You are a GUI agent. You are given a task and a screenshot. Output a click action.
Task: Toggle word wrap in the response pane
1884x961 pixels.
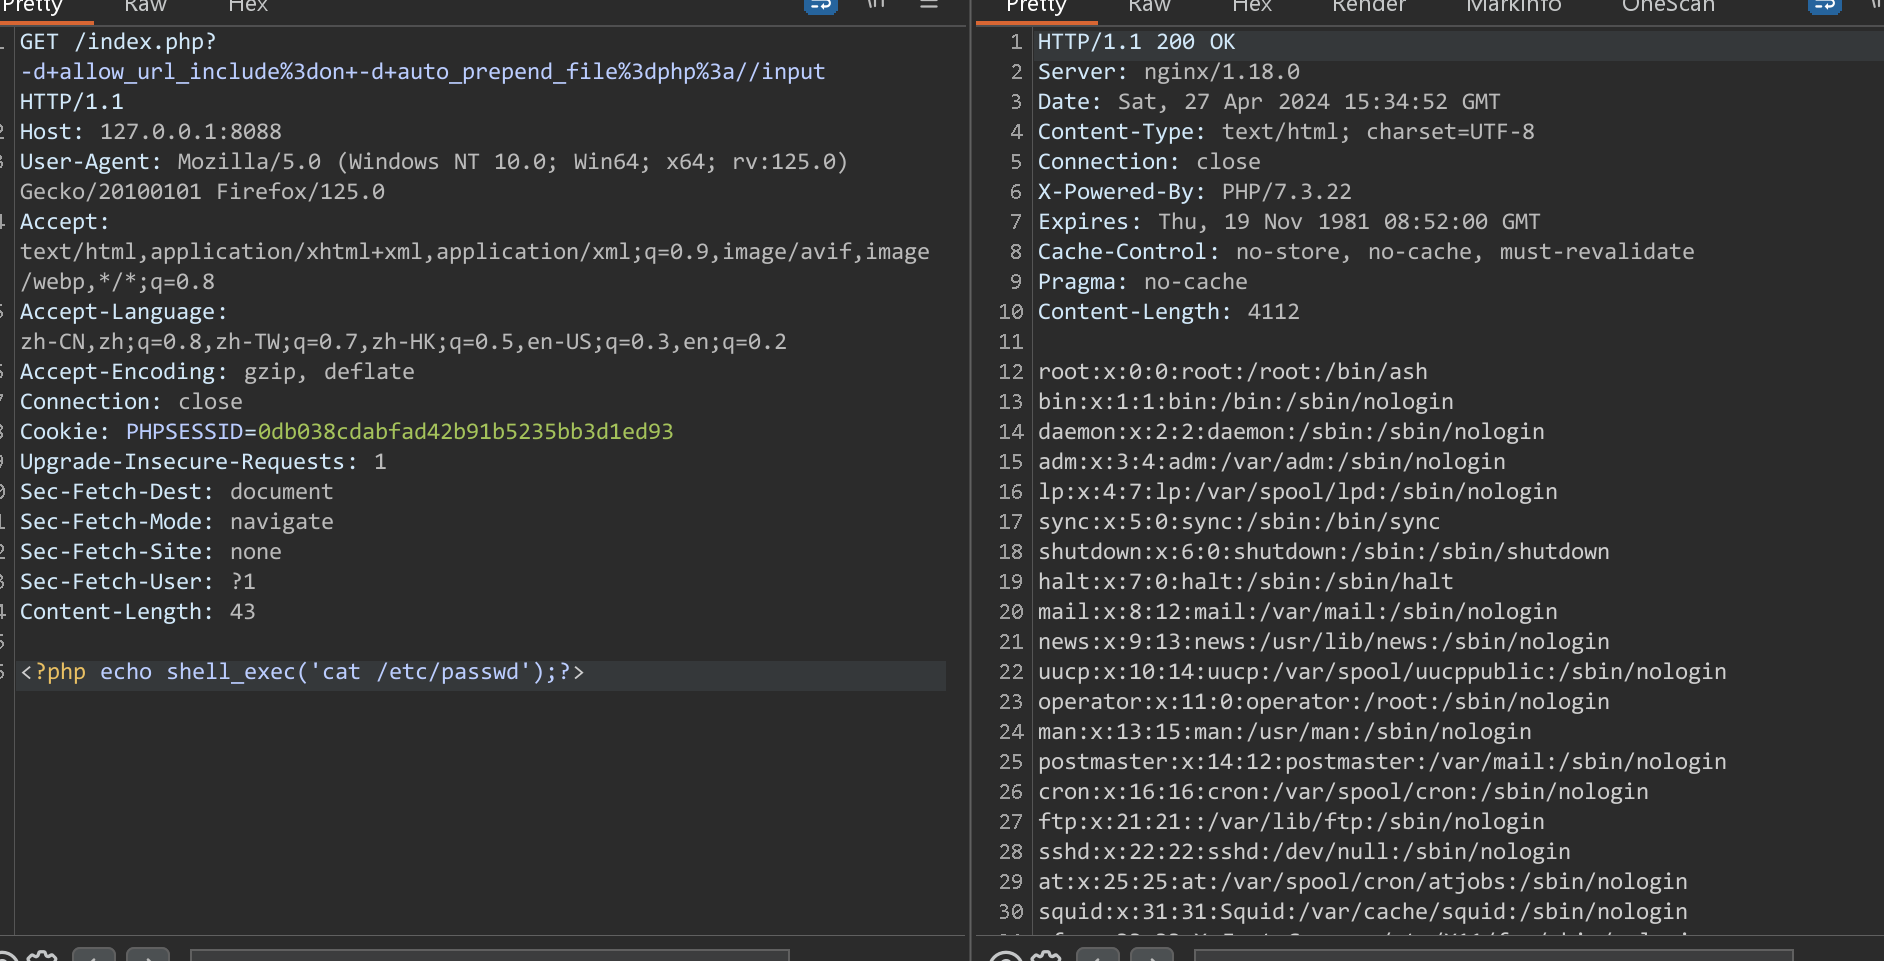[x=1824, y=5]
